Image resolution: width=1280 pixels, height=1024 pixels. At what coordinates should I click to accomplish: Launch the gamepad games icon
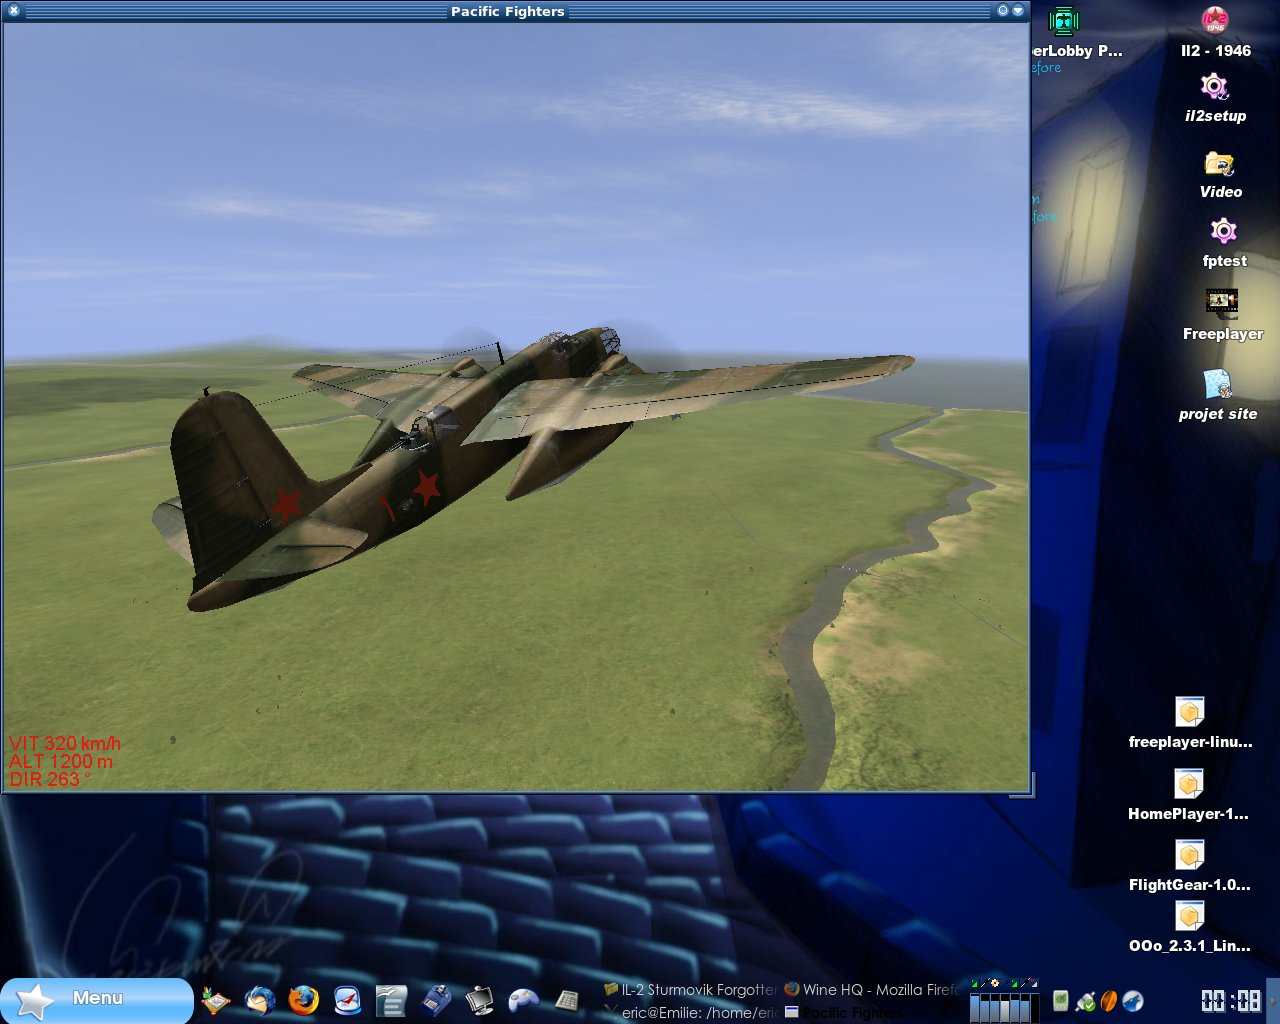(x=524, y=1000)
